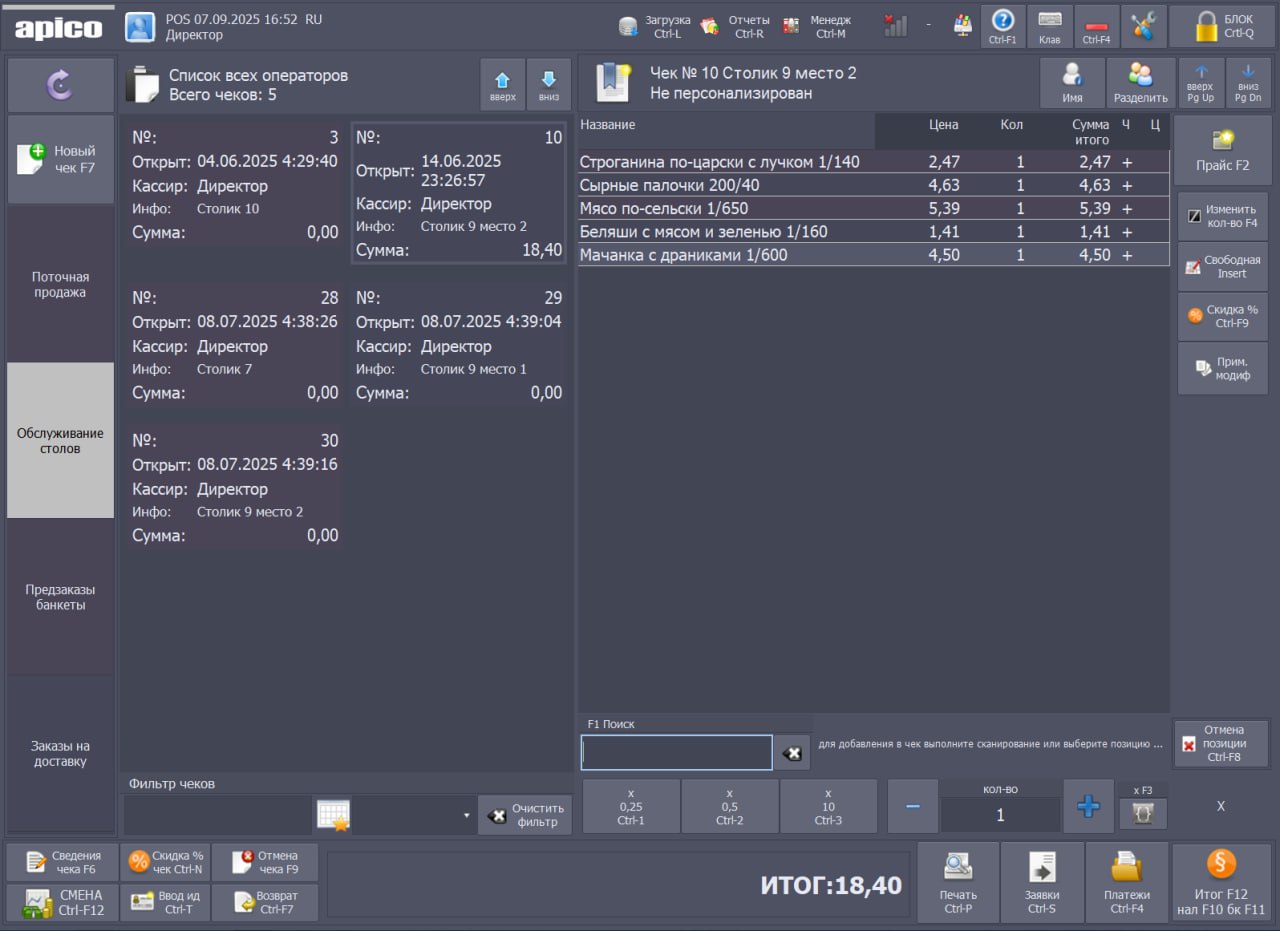
Task: Open the calendar date picker in filter area
Action: click(333, 814)
